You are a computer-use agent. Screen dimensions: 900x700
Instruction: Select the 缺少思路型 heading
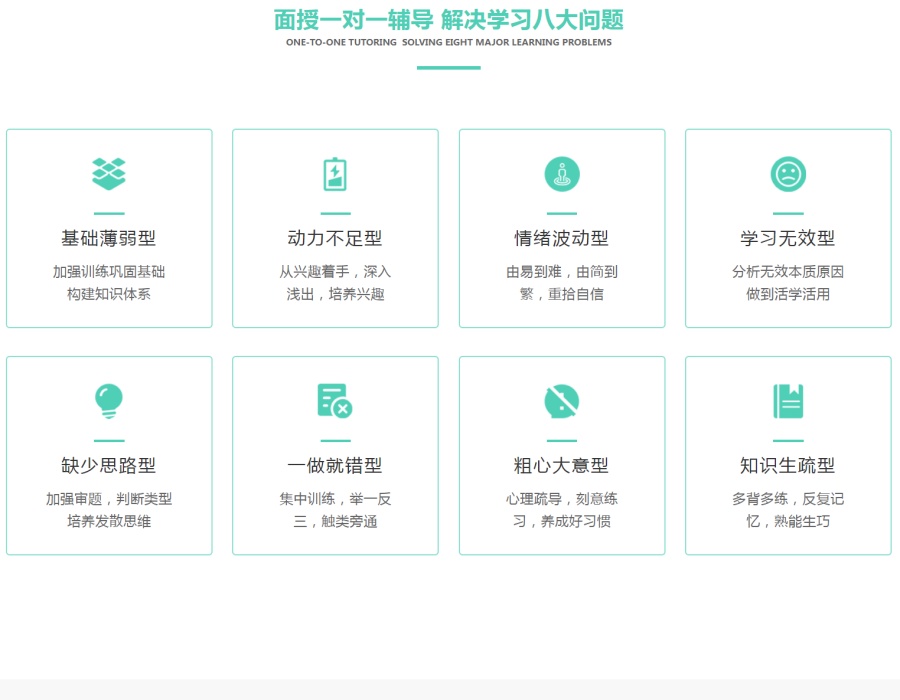109,465
